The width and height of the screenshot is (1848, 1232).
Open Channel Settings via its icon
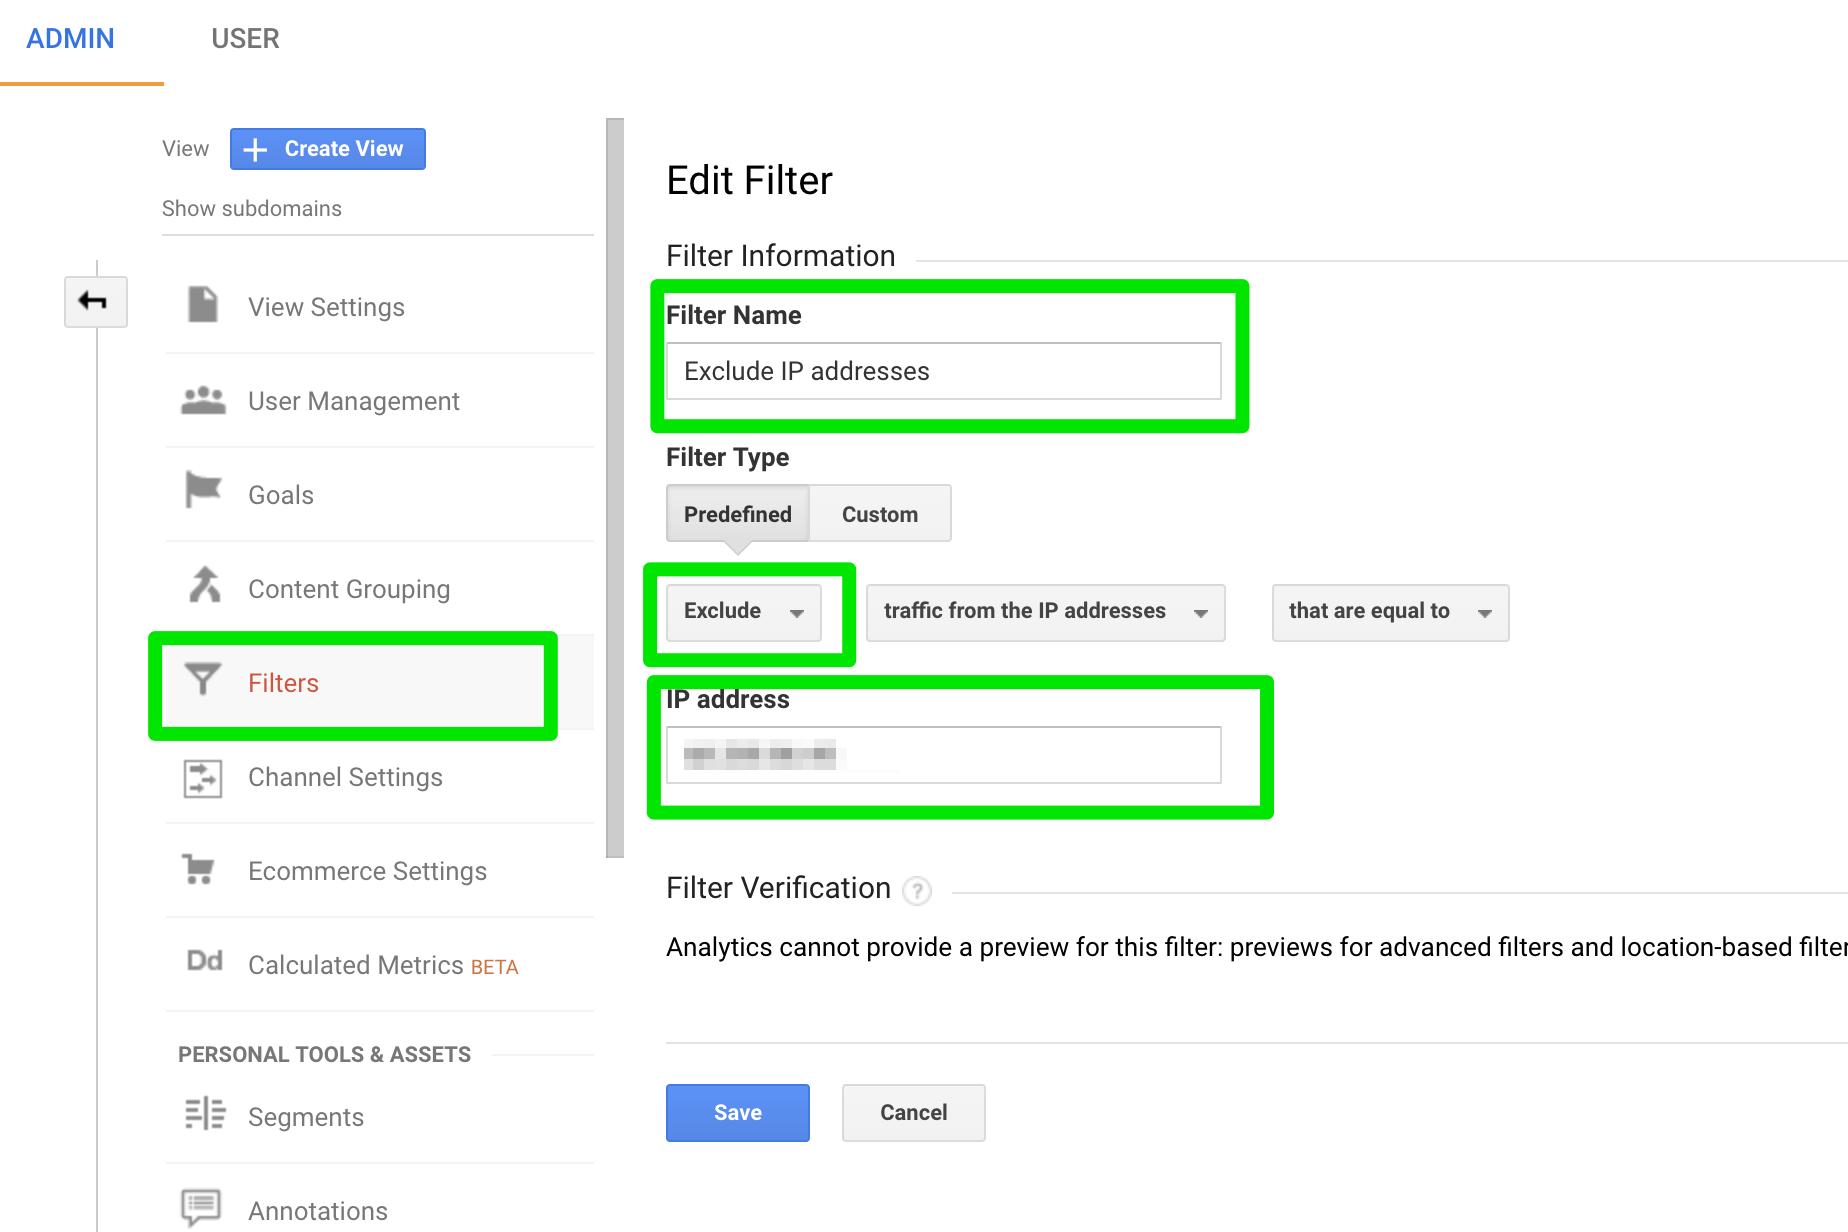[203, 777]
